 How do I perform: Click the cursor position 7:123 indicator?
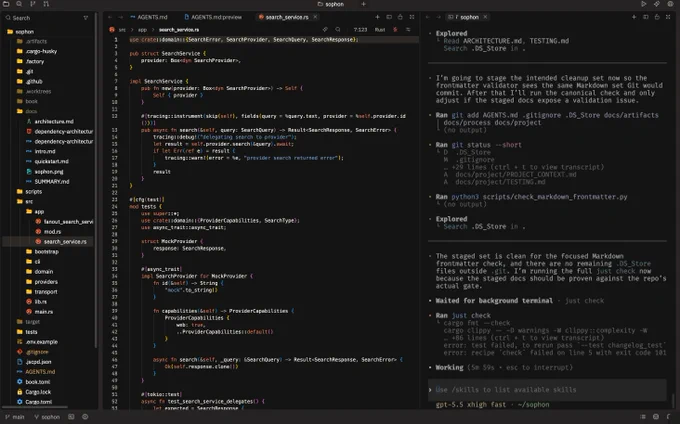(360, 29)
